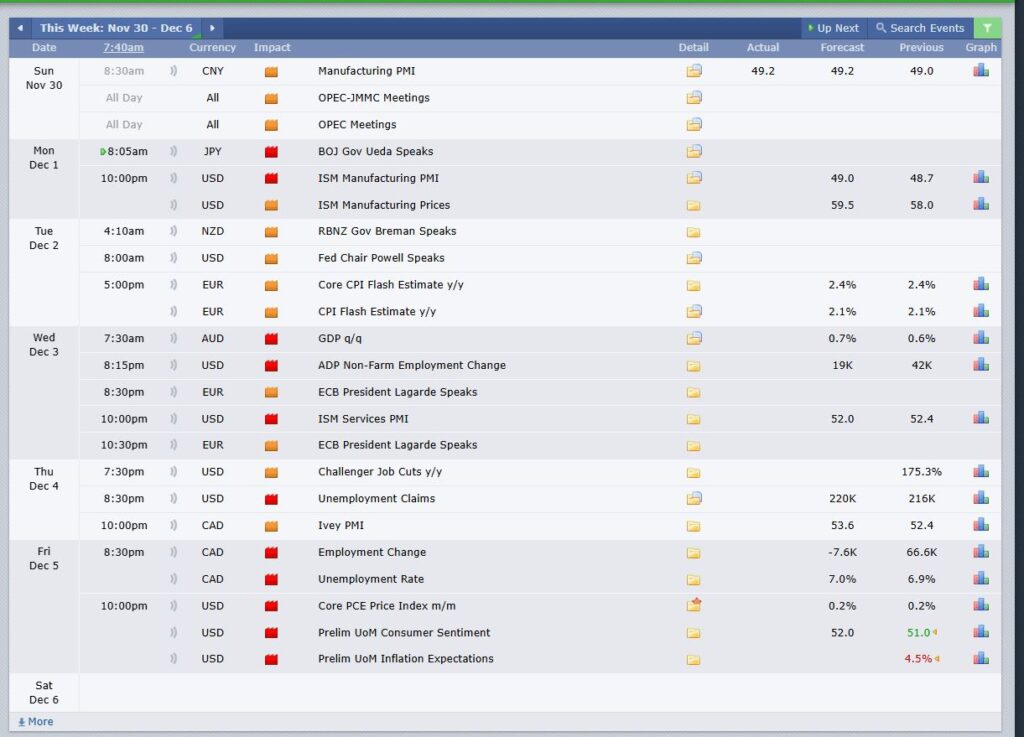
Task: Toggle alert speaker for CAD Employment Change
Action: (x=174, y=552)
